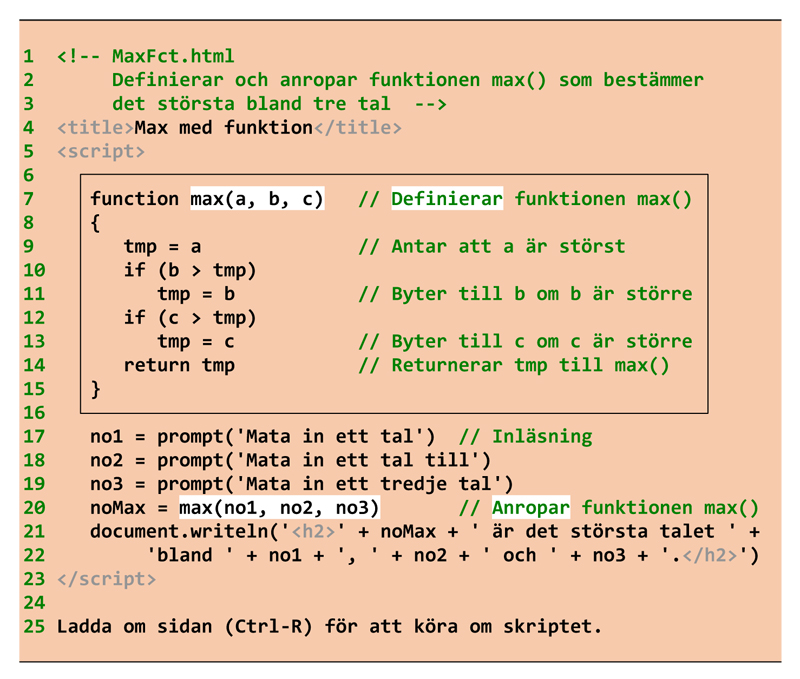Click the opening <title> tag
800x679 pixels.
(95, 127)
